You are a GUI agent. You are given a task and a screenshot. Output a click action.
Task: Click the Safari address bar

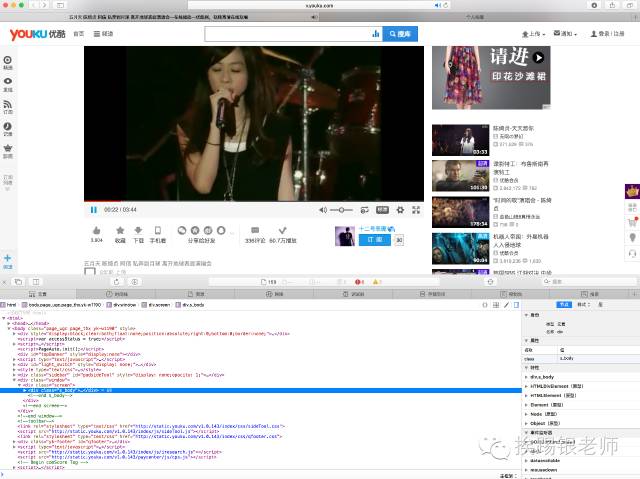click(319, 5)
